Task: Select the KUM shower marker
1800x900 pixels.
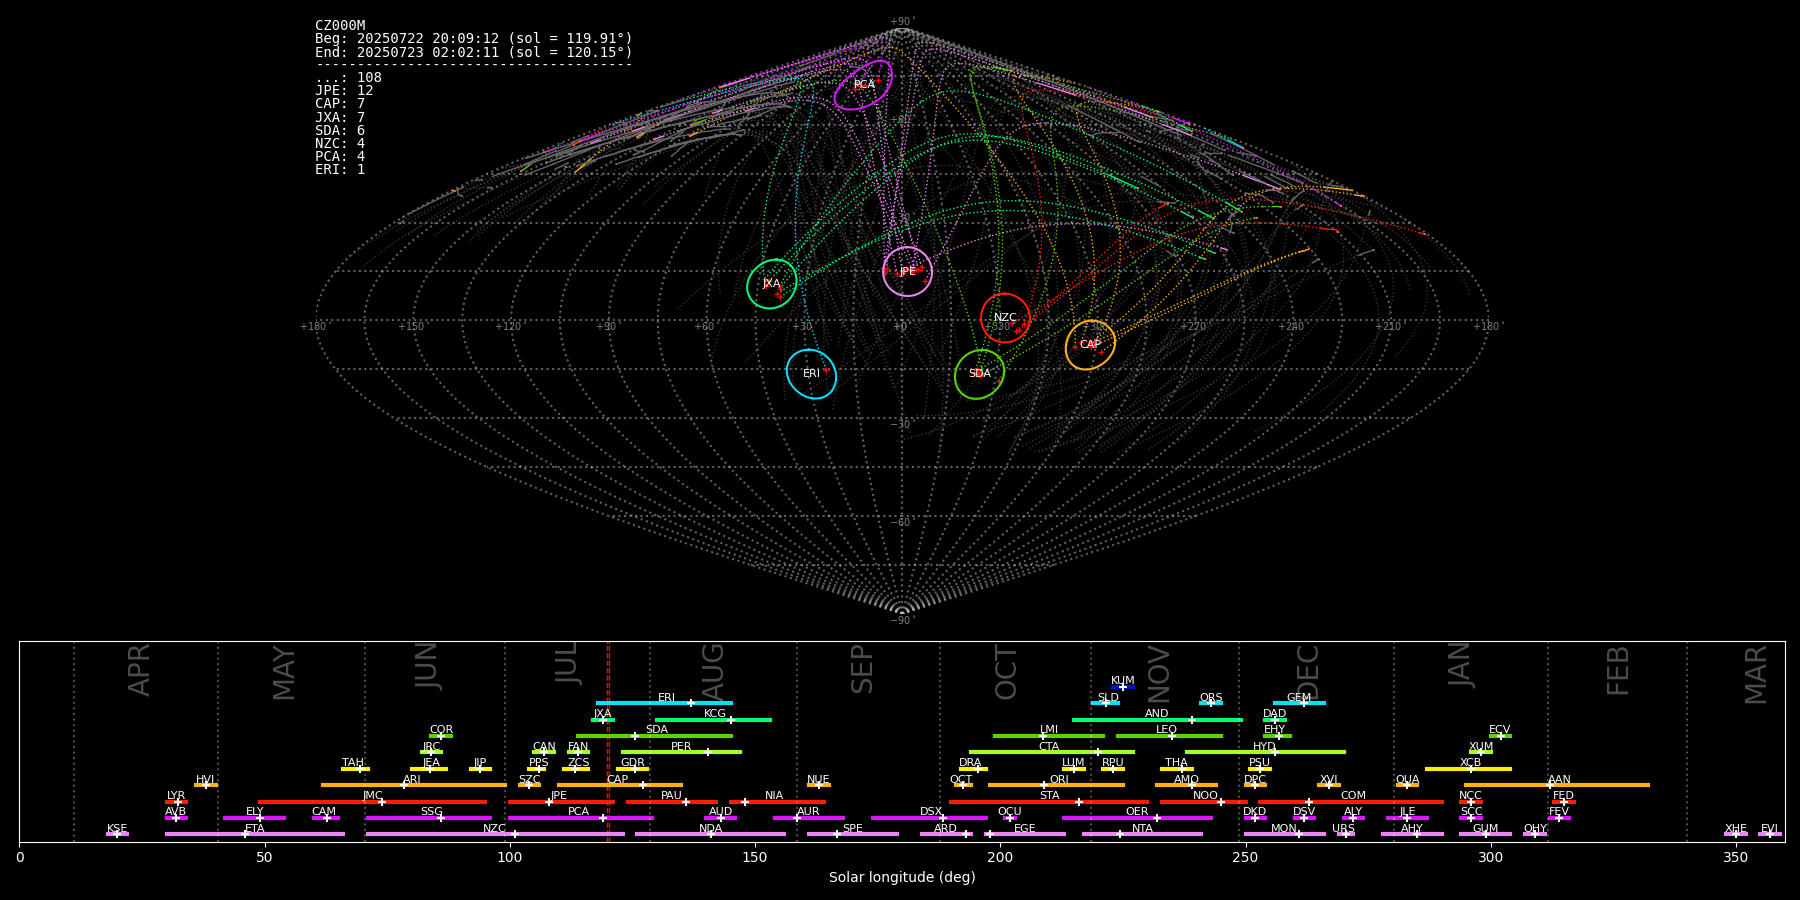Action: (1123, 687)
